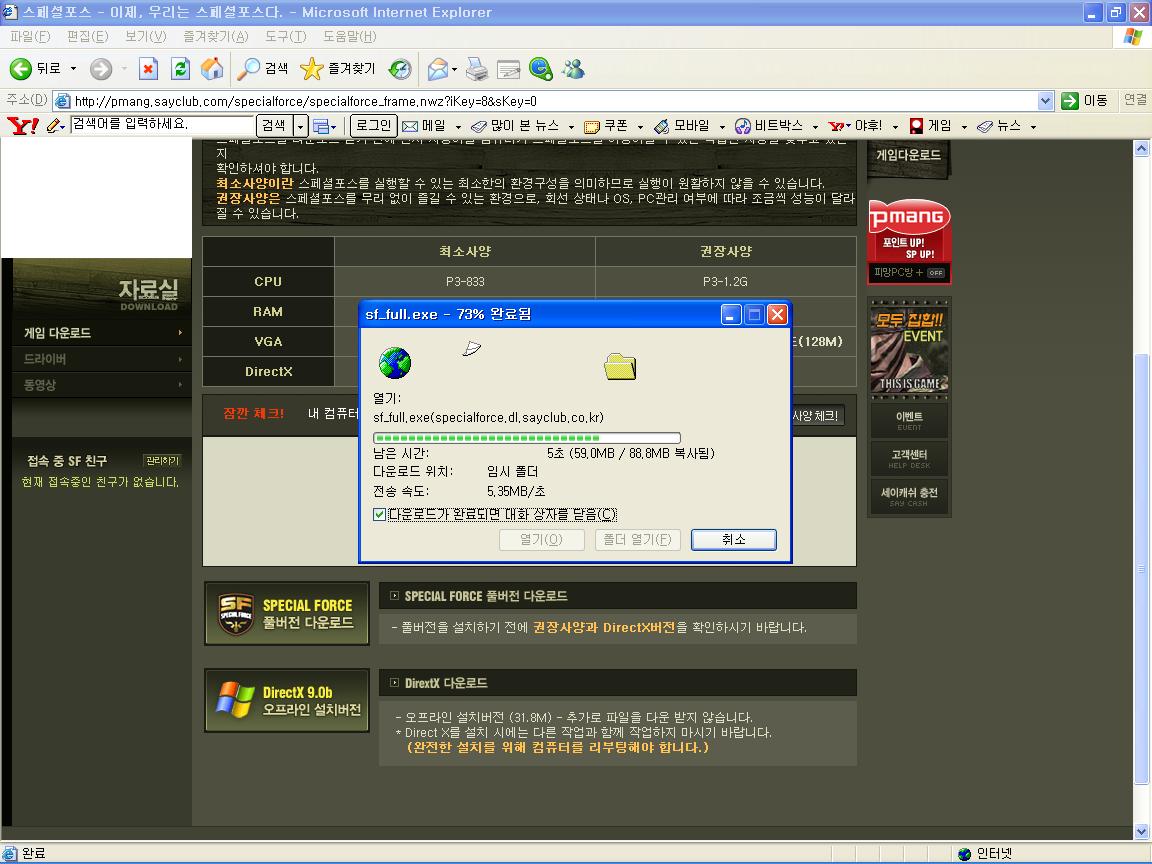This screenshot has height=864, width=1152.
Task: Cancel the download with 취소 button
Action: 734,539
